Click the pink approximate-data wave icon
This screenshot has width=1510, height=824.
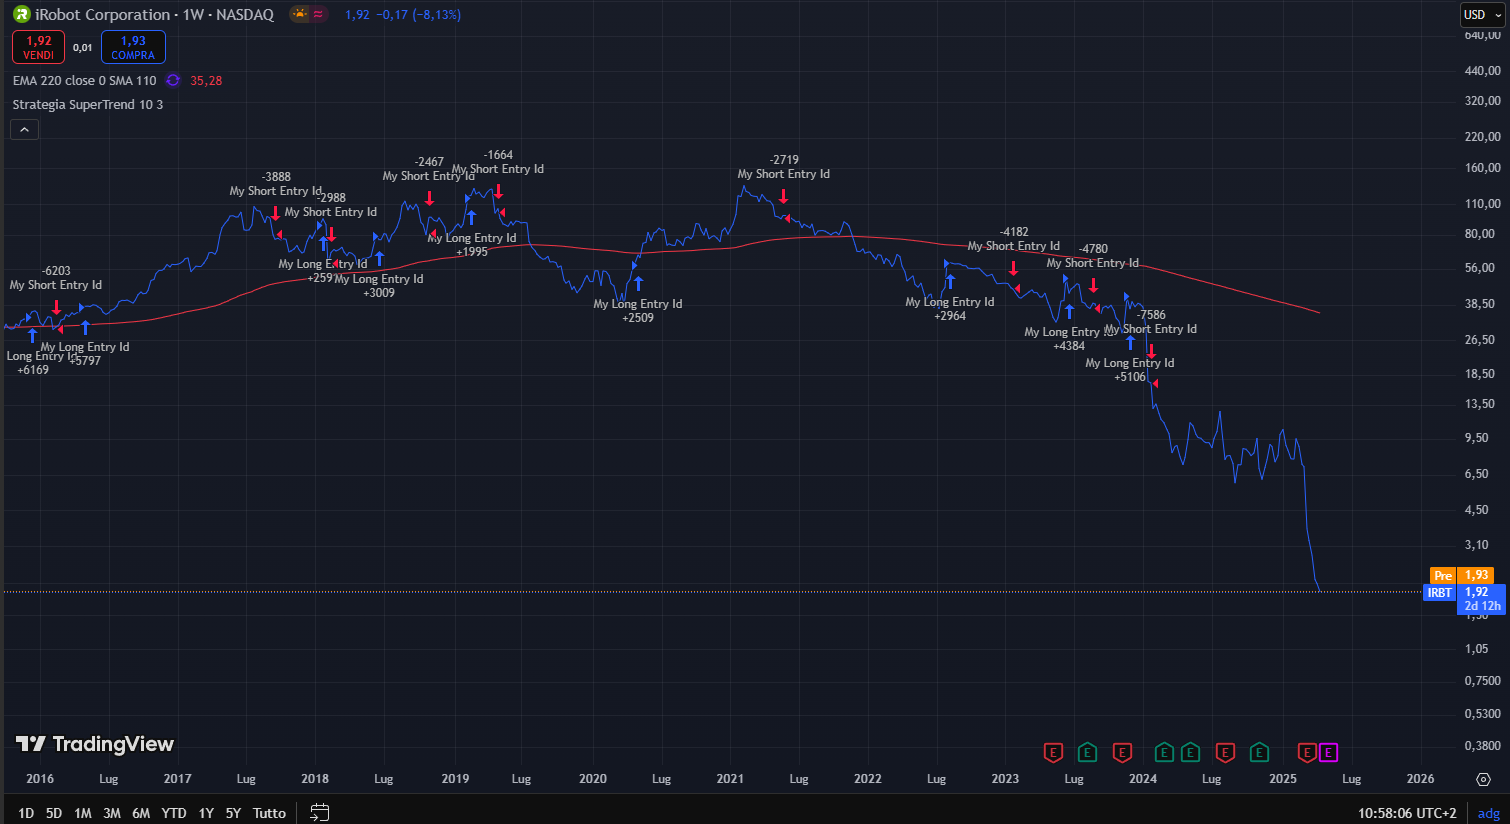click(318, 14)
